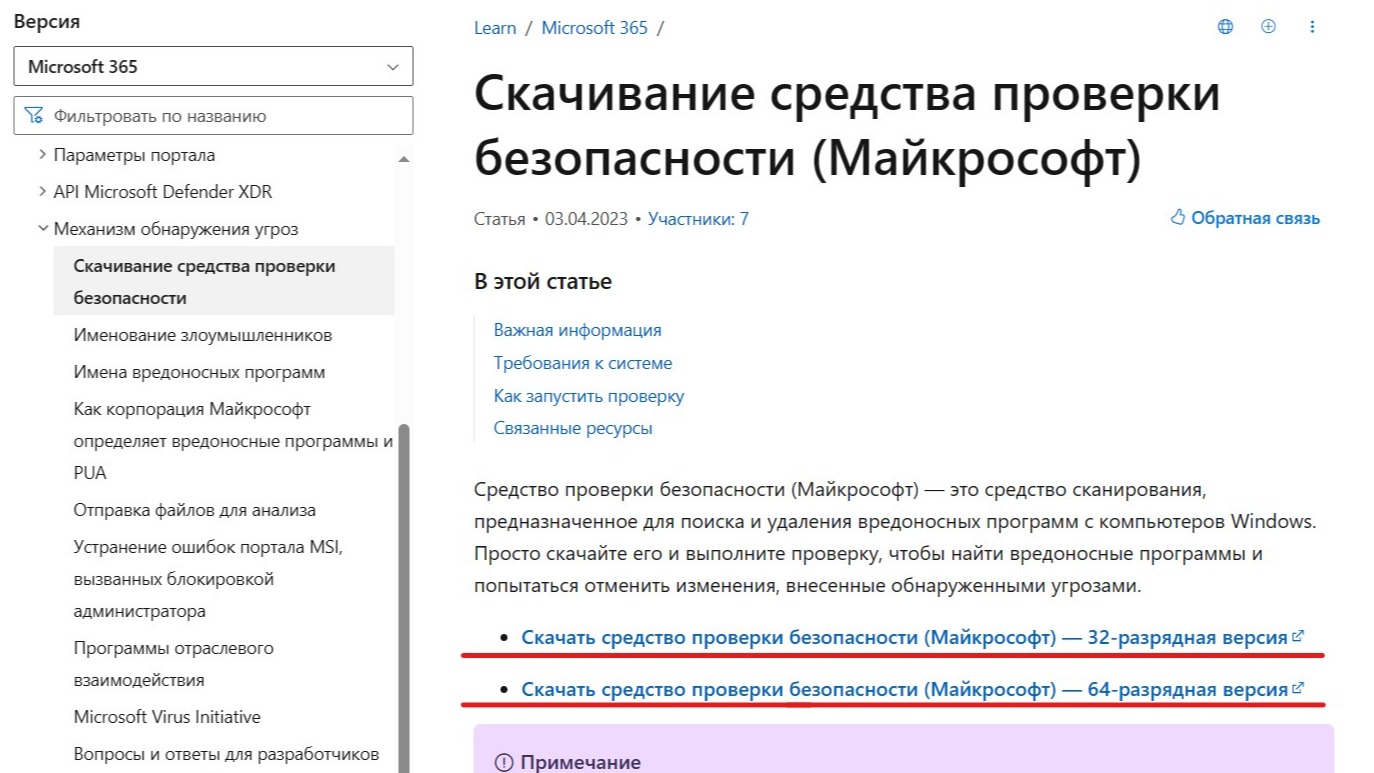Click the info icon next to Примечание
The image size is (1374, 773).
coord(504,763)
